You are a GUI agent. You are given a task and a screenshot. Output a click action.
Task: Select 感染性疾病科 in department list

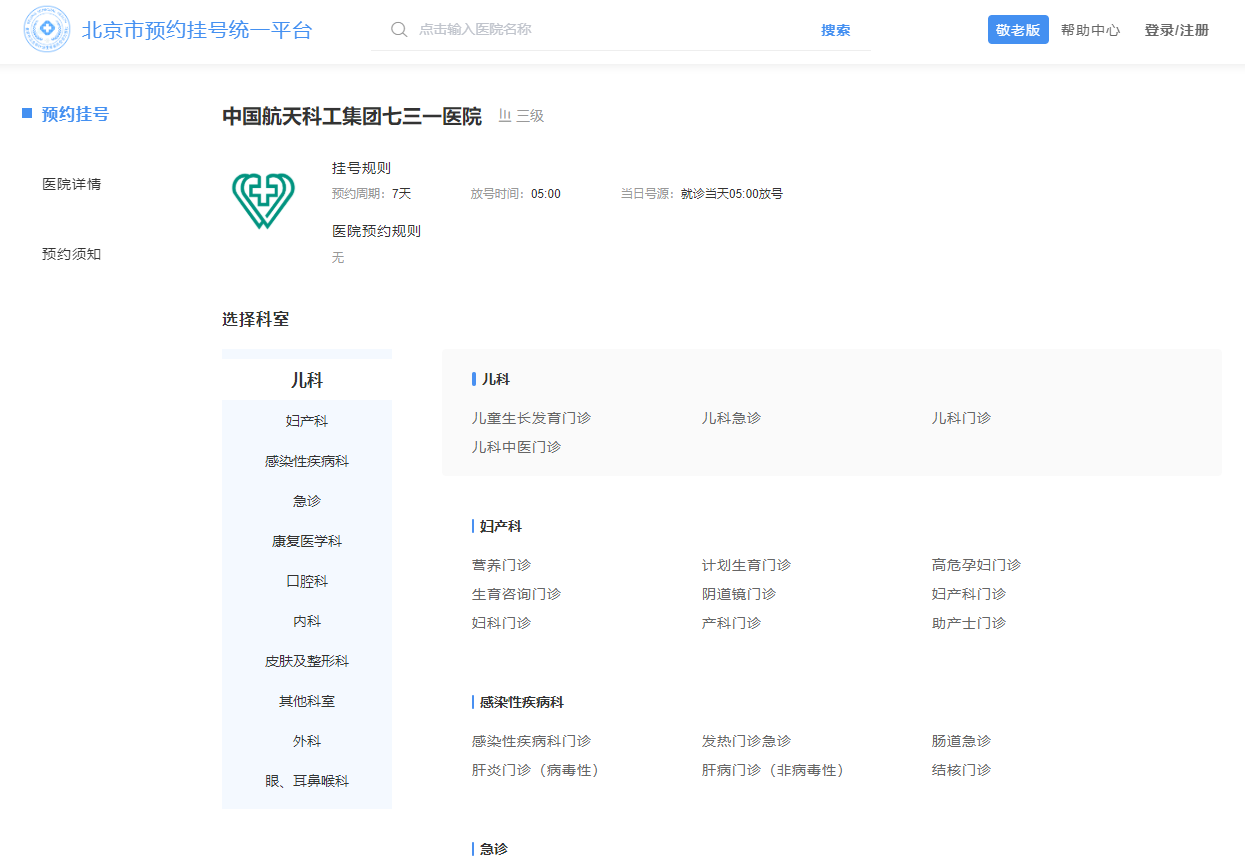click(307, 461)
